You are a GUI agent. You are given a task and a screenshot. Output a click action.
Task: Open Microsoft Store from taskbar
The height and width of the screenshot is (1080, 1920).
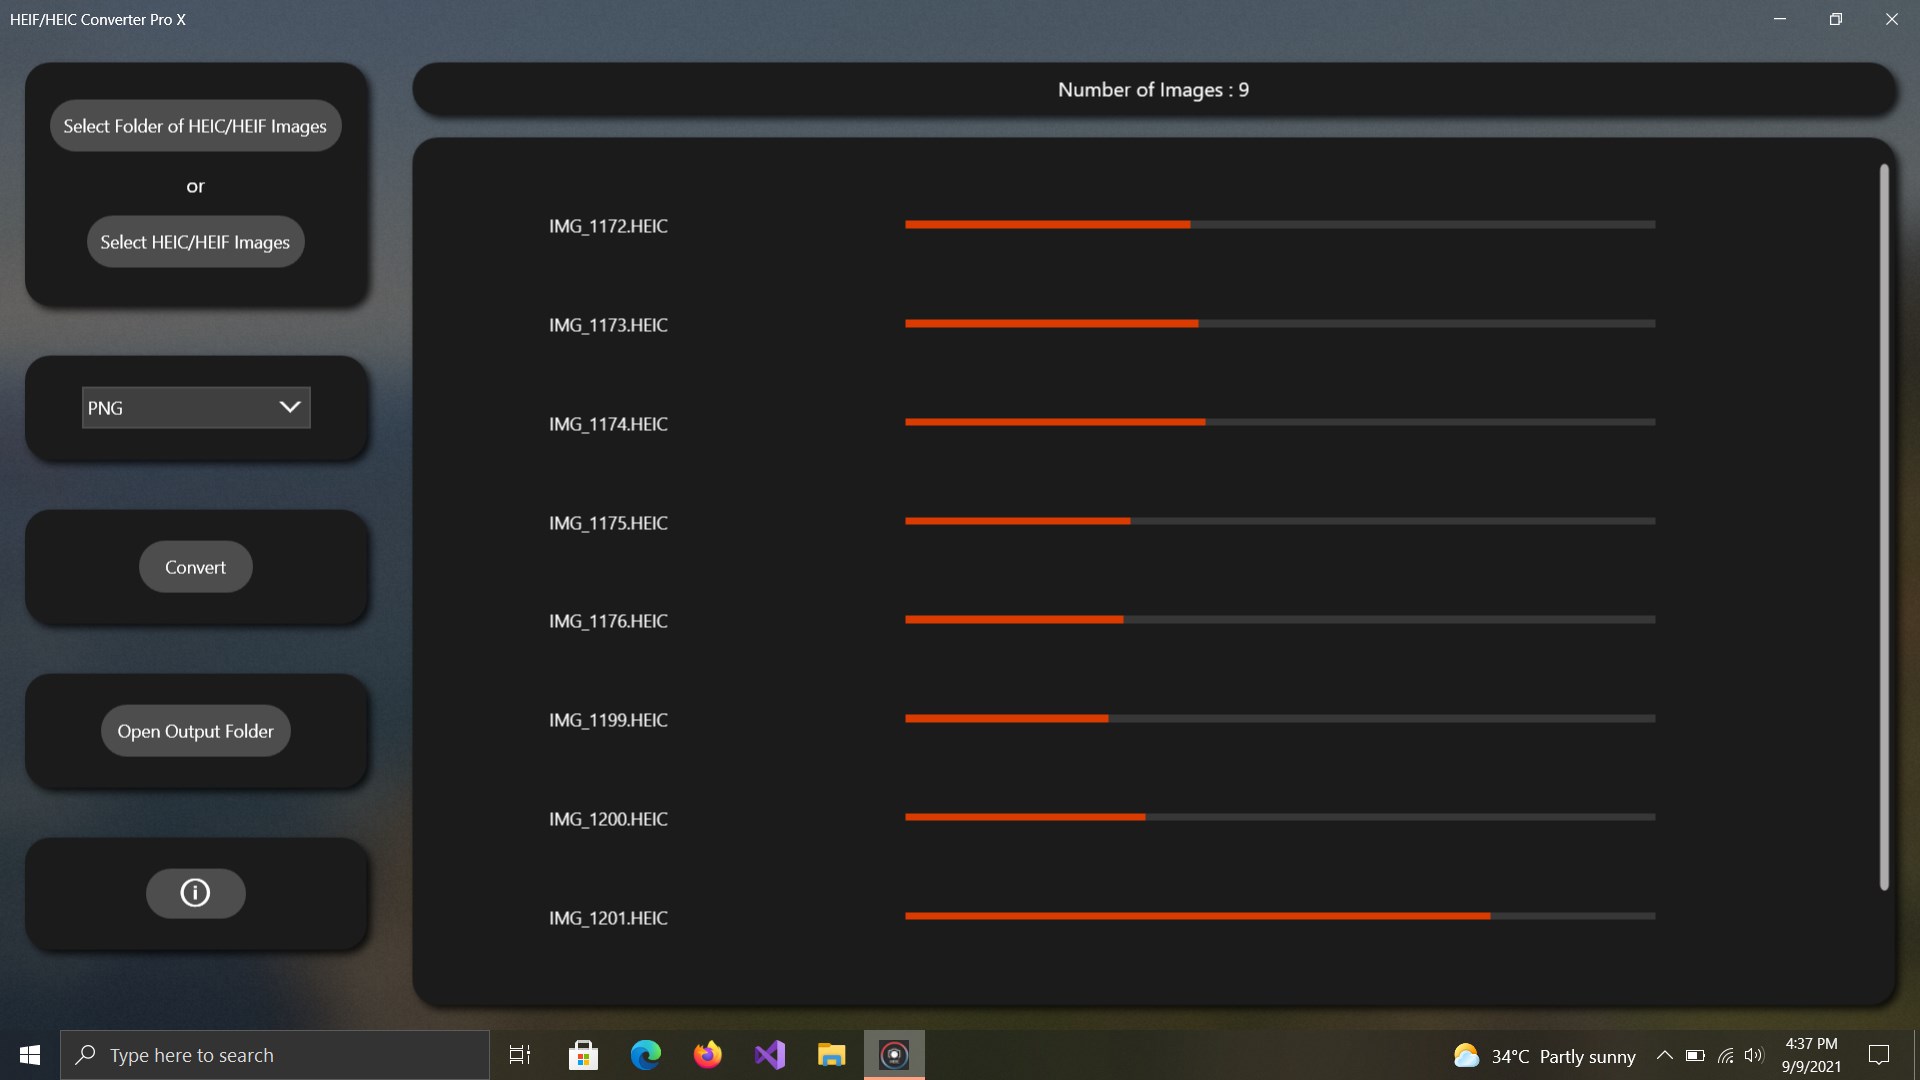pyautogui.click(x=583, y=1055)
